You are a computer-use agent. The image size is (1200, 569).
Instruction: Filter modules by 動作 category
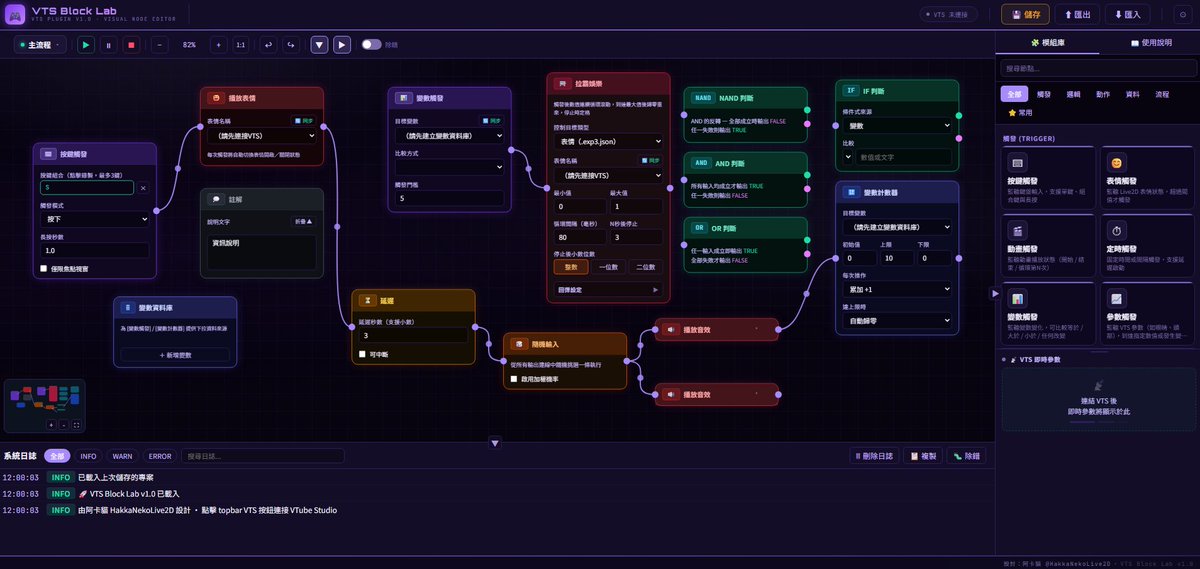[1102, 94]
